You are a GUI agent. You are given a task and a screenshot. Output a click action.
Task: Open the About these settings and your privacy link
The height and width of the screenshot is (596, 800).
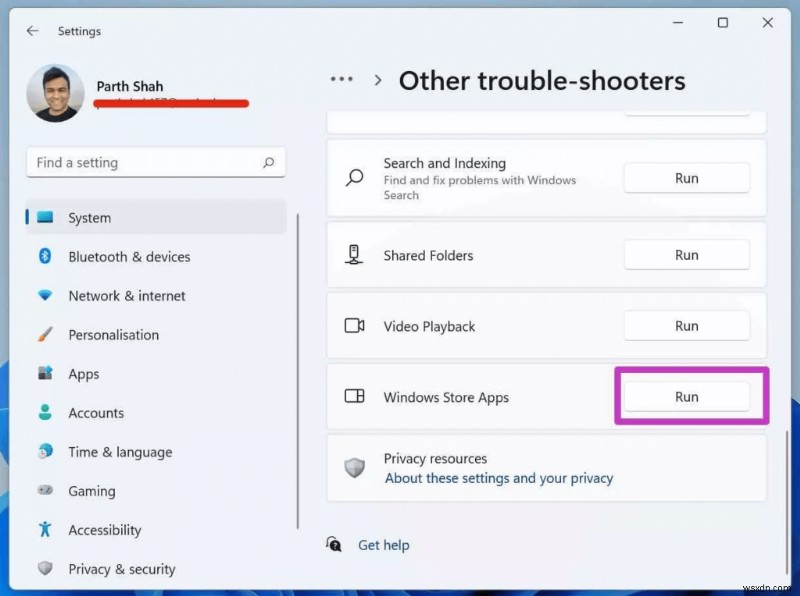[x=498, y=478]
